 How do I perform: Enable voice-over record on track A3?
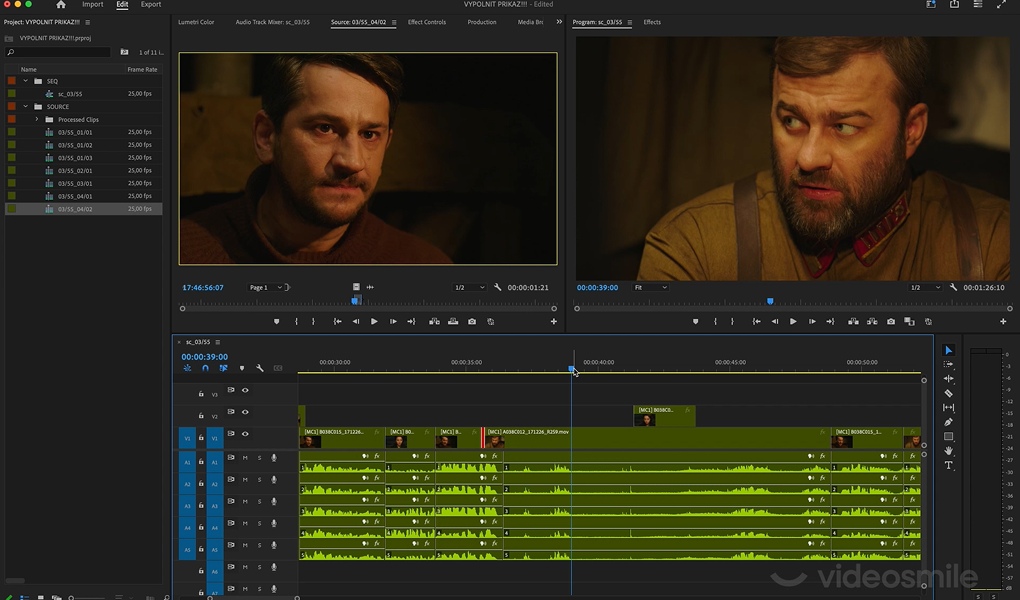[274, 502]
